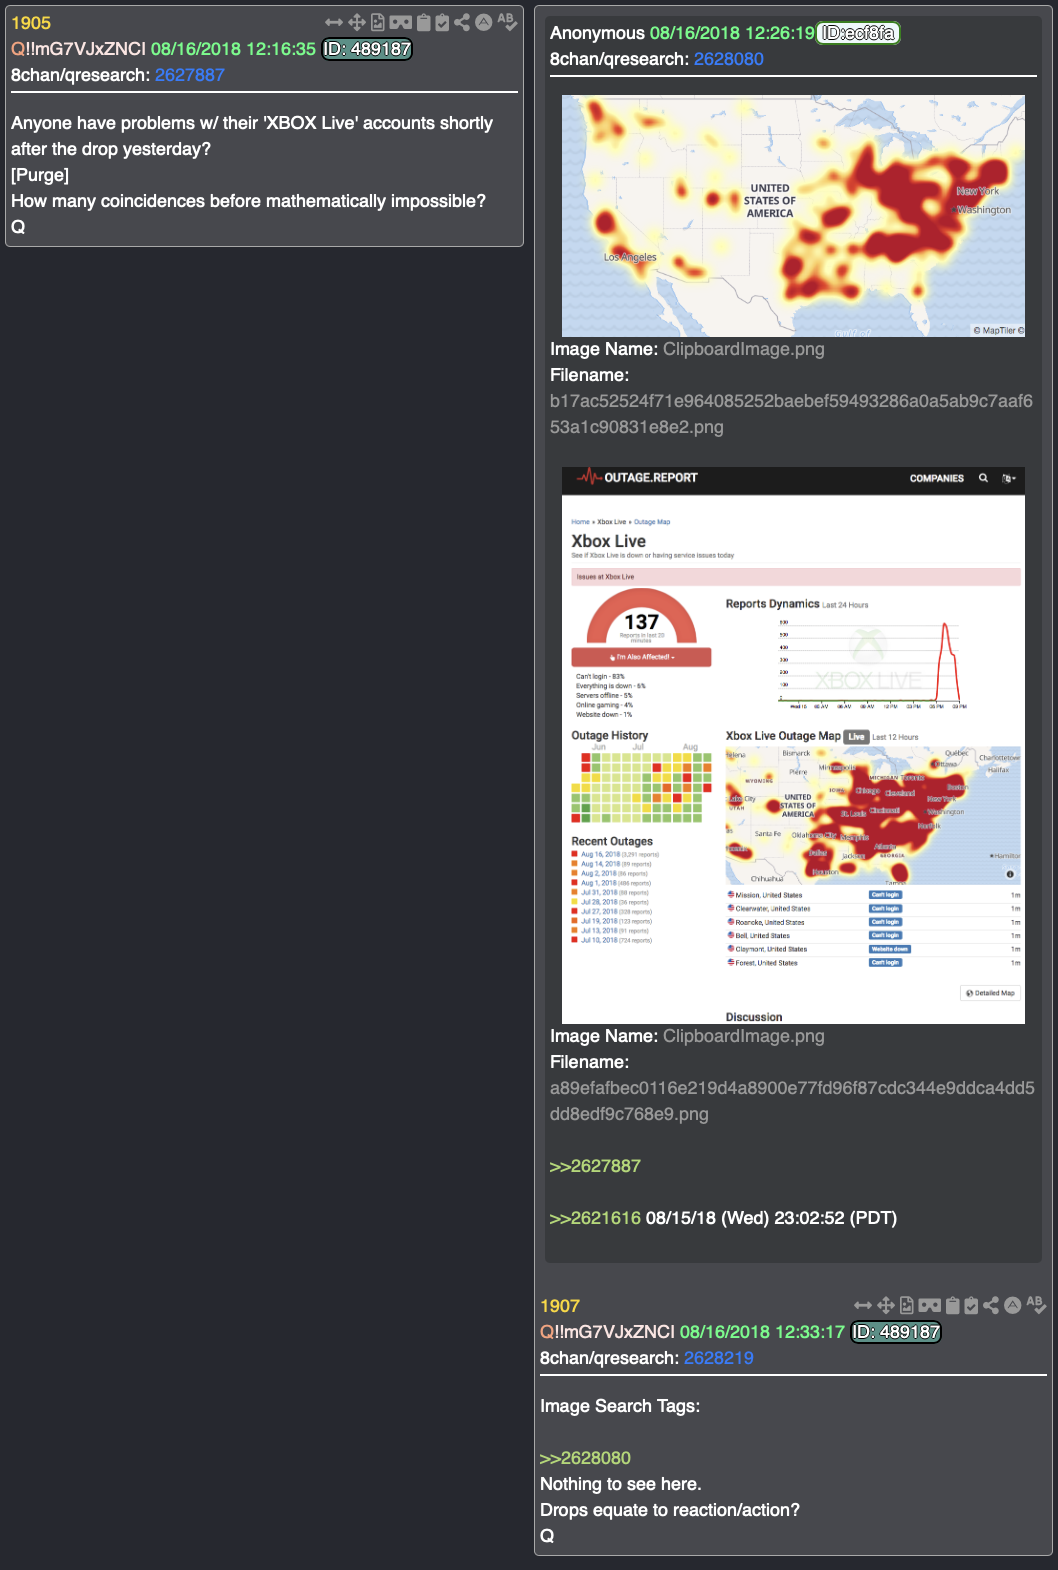The image size is (1058, 1570).
Task: Click filename a89efafbec0116e2... png
Action: pos(792,1101)
